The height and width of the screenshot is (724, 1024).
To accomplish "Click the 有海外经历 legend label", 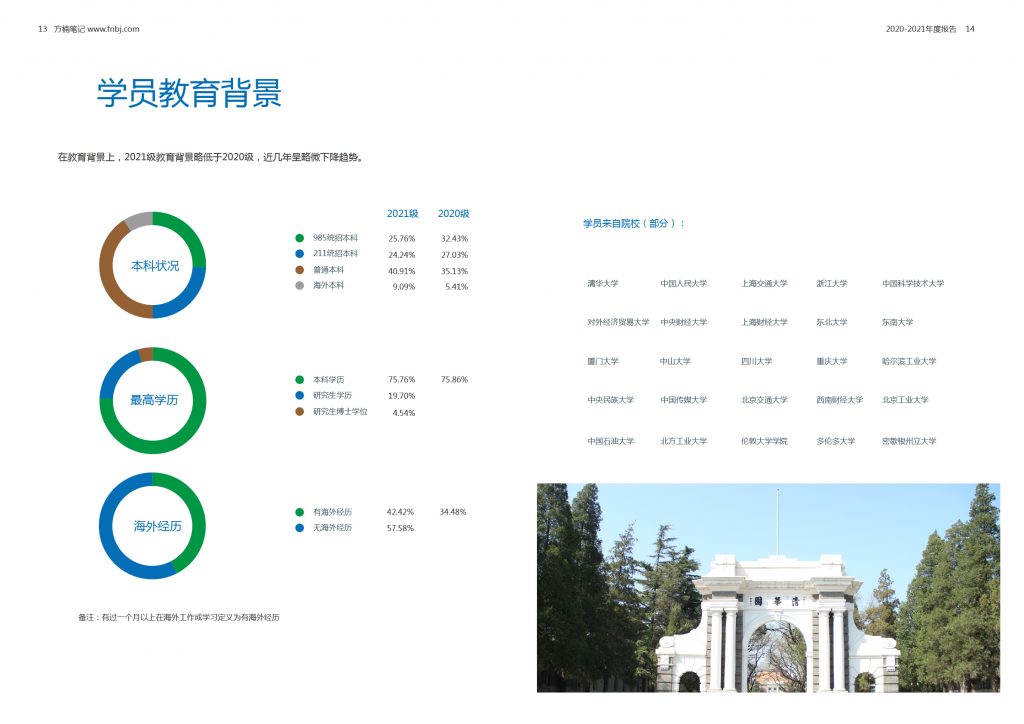I will point(332,512).
